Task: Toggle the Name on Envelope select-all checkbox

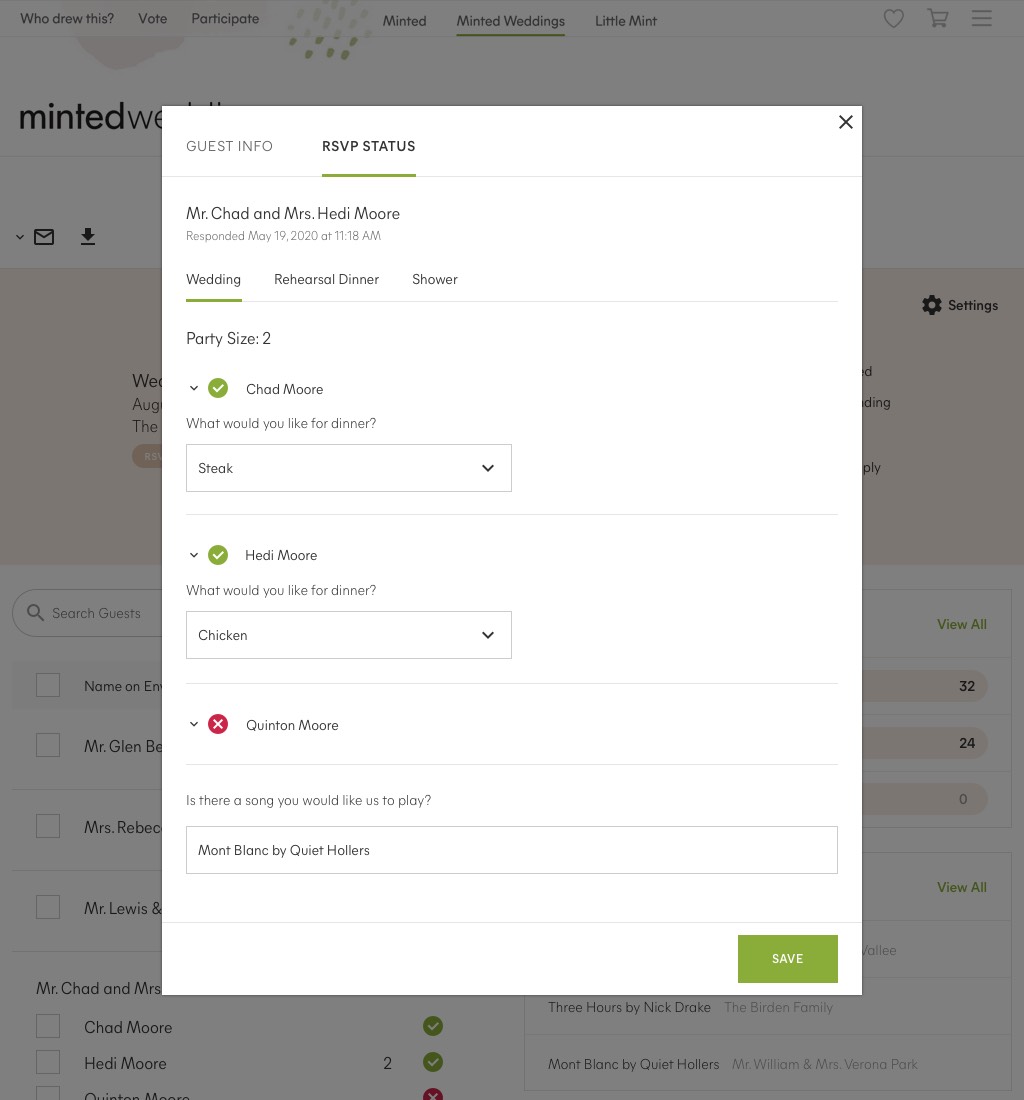Action: click(48, 685)
